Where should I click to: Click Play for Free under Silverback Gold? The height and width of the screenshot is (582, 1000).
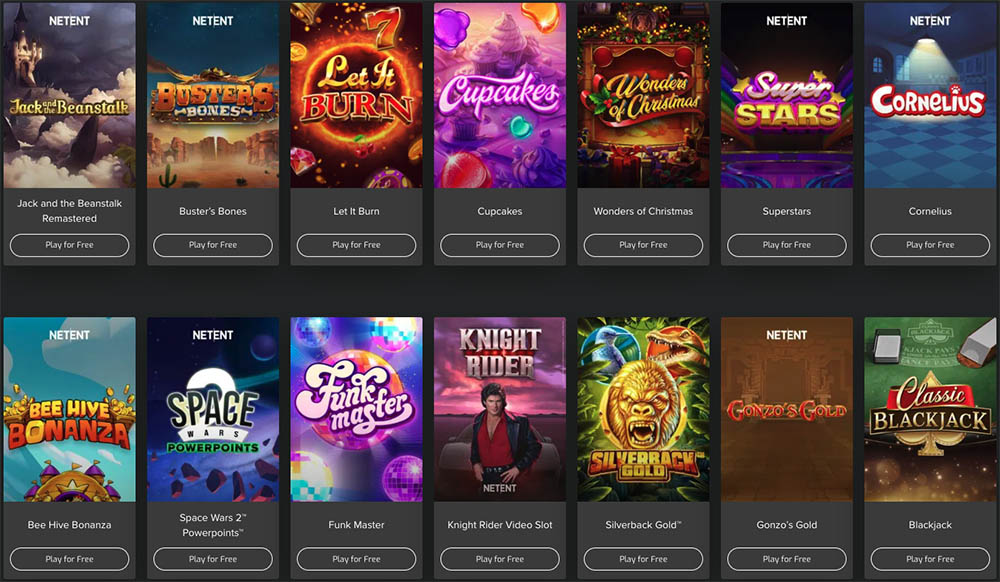pyautogui.click(x=643, y=559)
